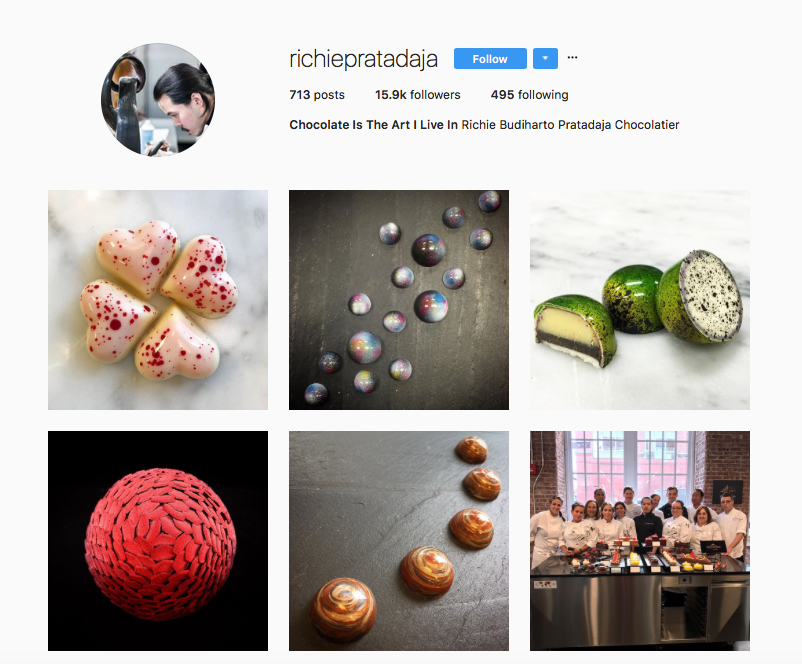
Task: Click the bio text 'Chocolate Is The Art I Live In'
Action: tap(373, 125)
